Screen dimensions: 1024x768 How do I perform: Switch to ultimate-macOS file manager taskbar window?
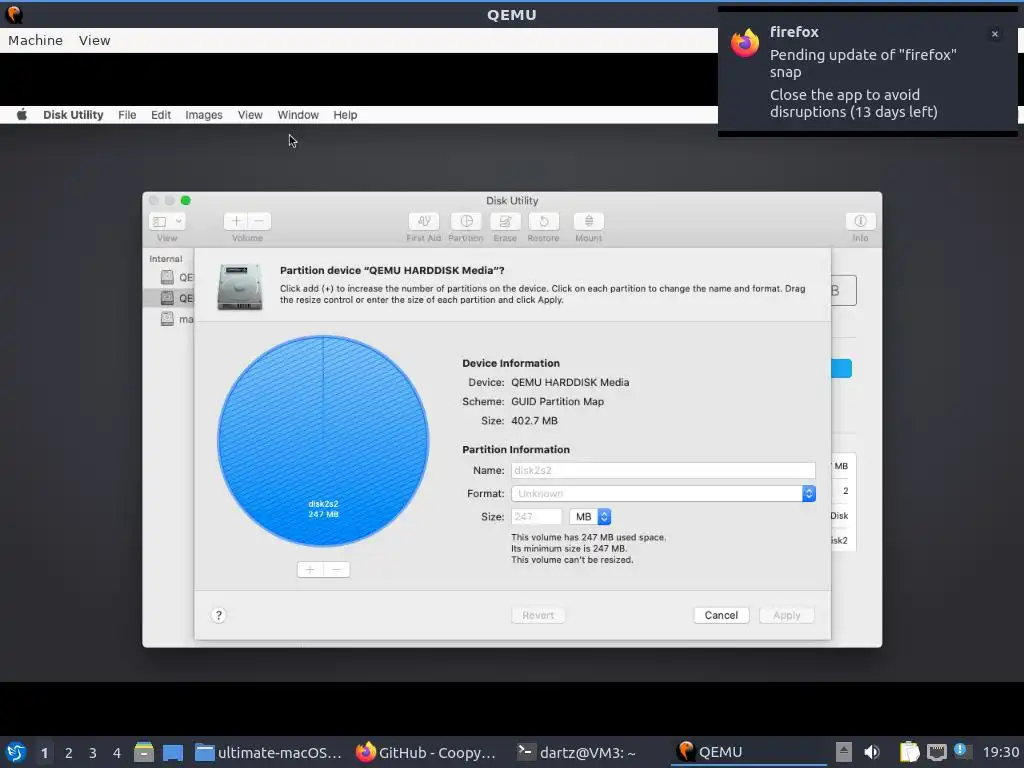[268, 752]
